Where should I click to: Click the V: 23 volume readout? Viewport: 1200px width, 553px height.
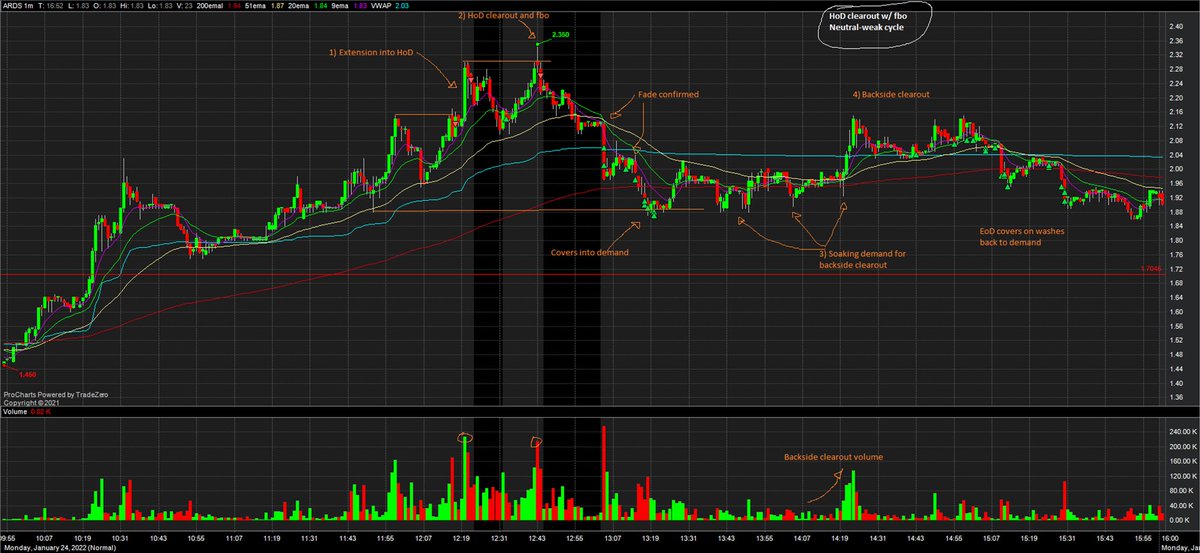pyautogui.click(x=184, y=5)
